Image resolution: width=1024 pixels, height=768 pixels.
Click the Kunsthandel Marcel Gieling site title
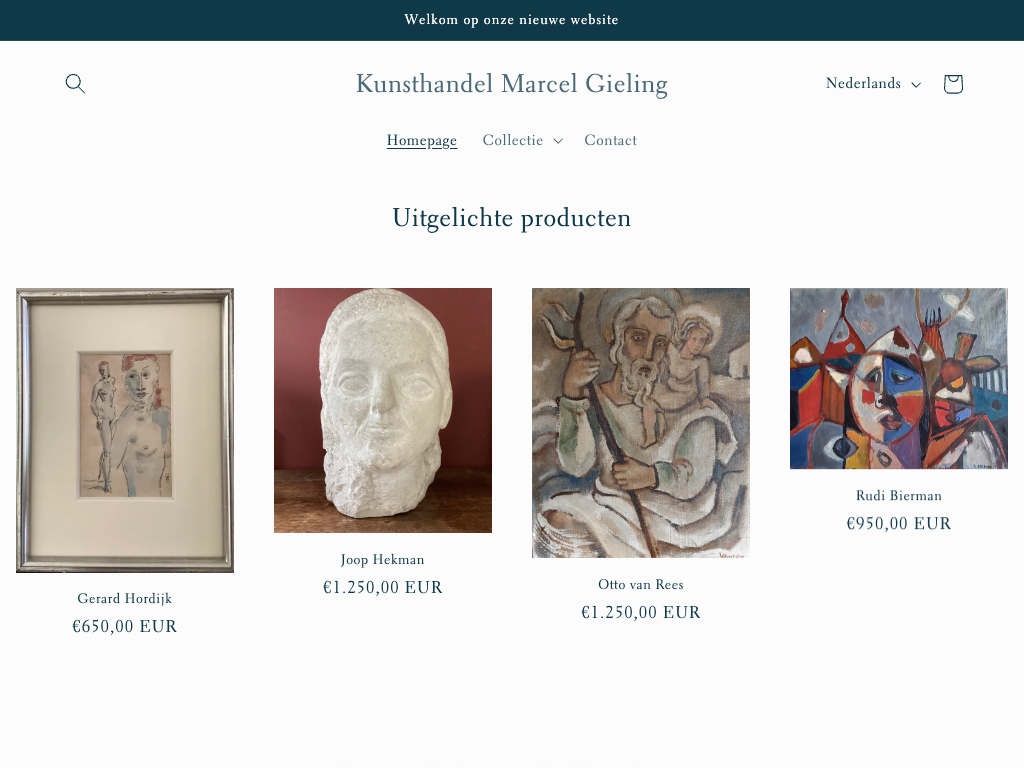[511, 84]
